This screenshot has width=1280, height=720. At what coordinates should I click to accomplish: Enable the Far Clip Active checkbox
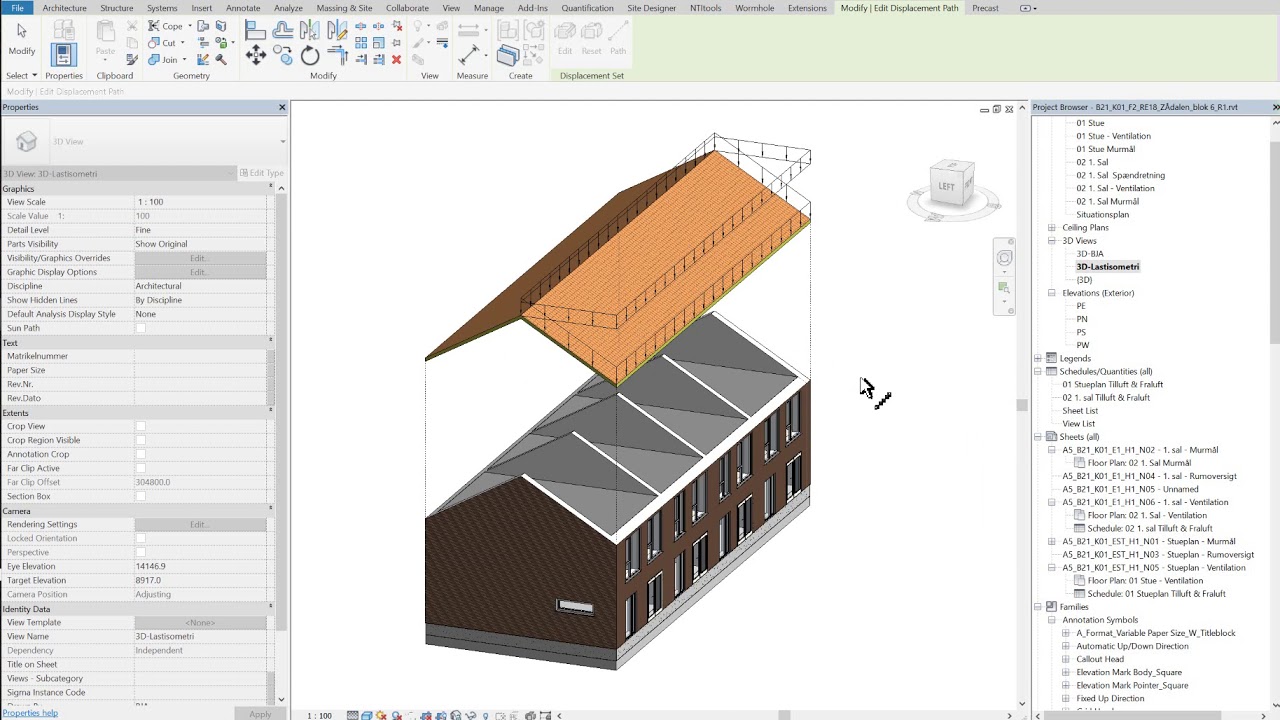point(140,468)
